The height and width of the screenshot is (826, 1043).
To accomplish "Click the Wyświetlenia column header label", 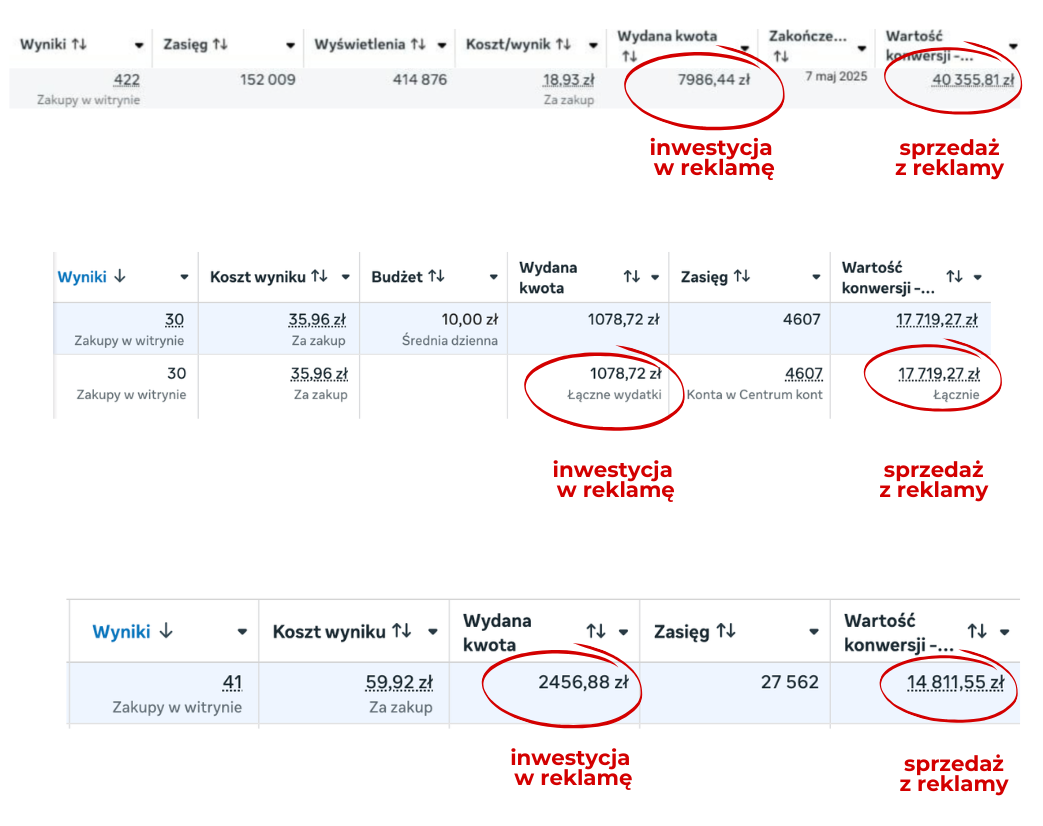I will click(359, 45).
